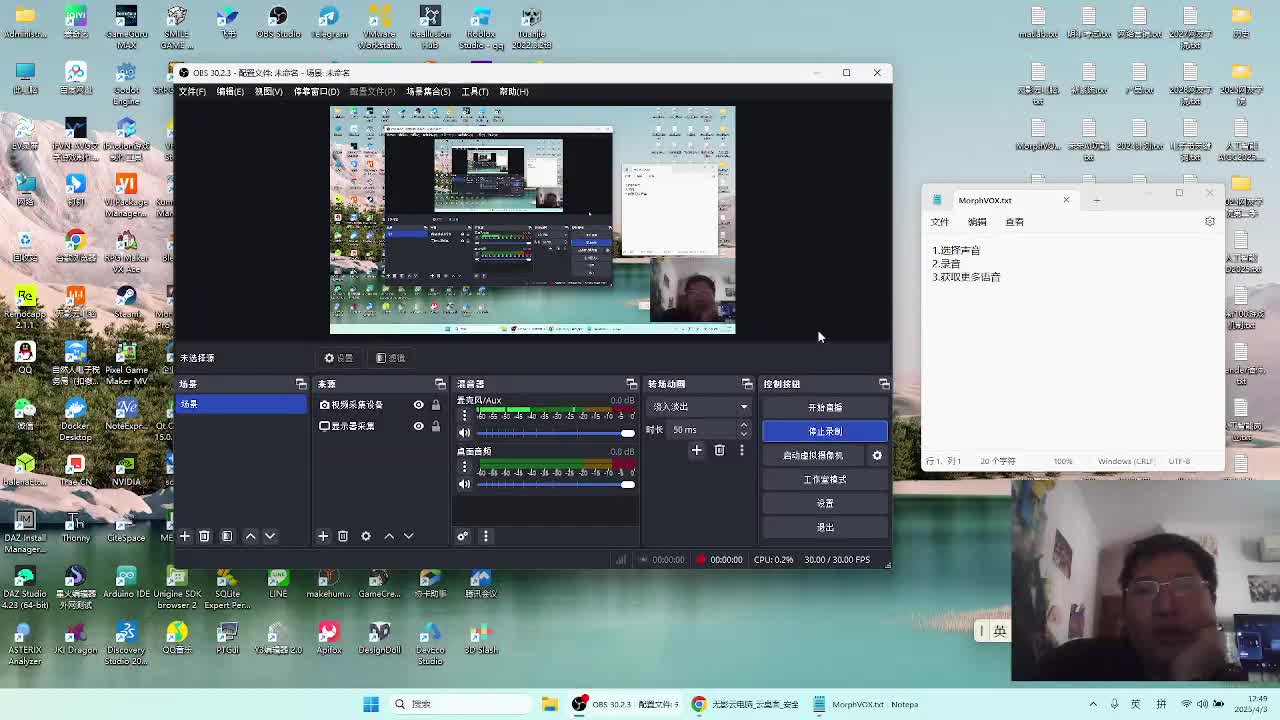Toggle visibility of 显示器采集 source
1280x720 pixels.
tap(418, 426)
